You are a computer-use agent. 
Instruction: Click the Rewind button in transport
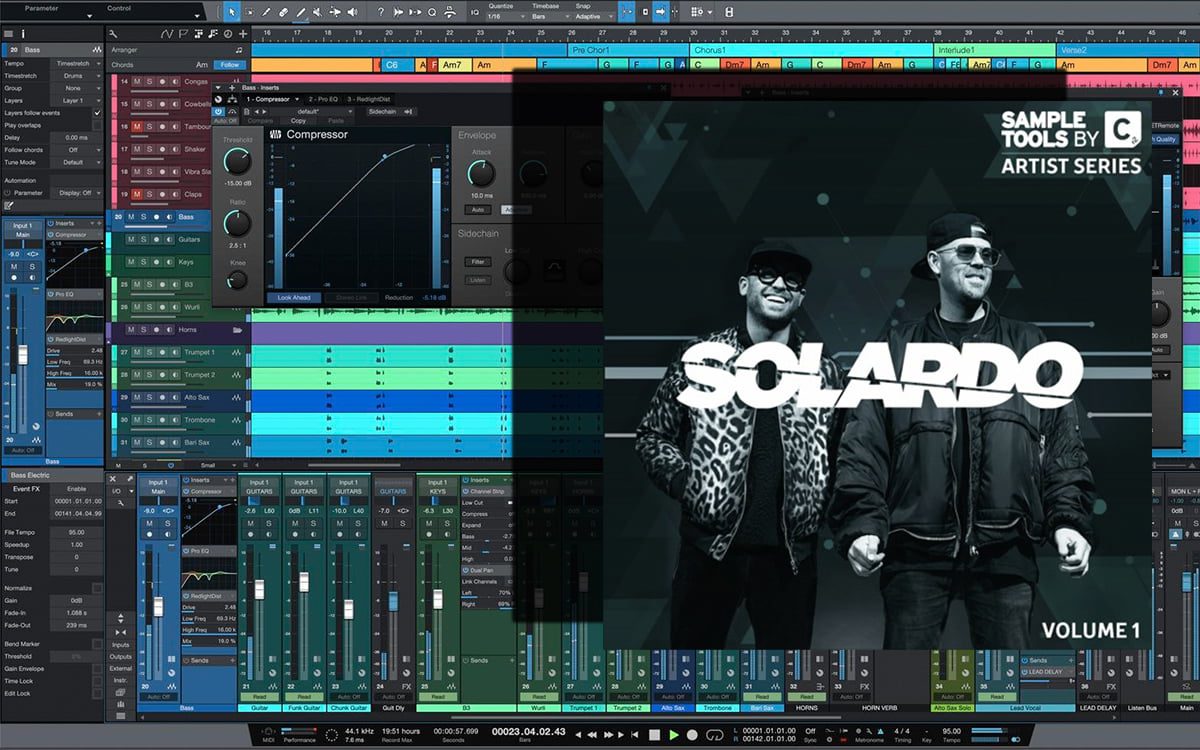tap(593, 735)
